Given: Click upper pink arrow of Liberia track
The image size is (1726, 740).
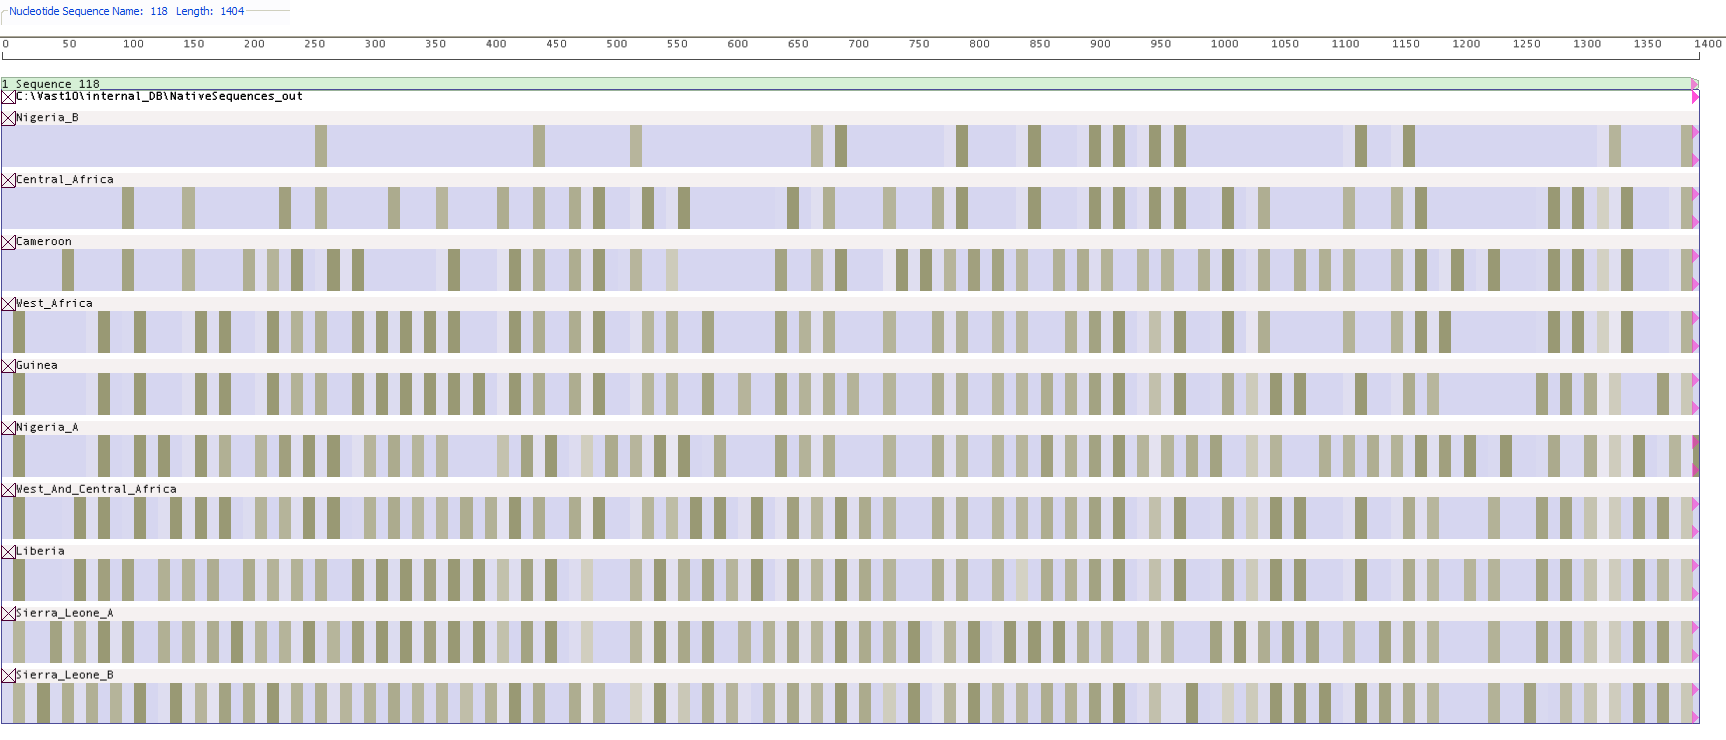Looking at the screenshot, I should pos(1695,566).
